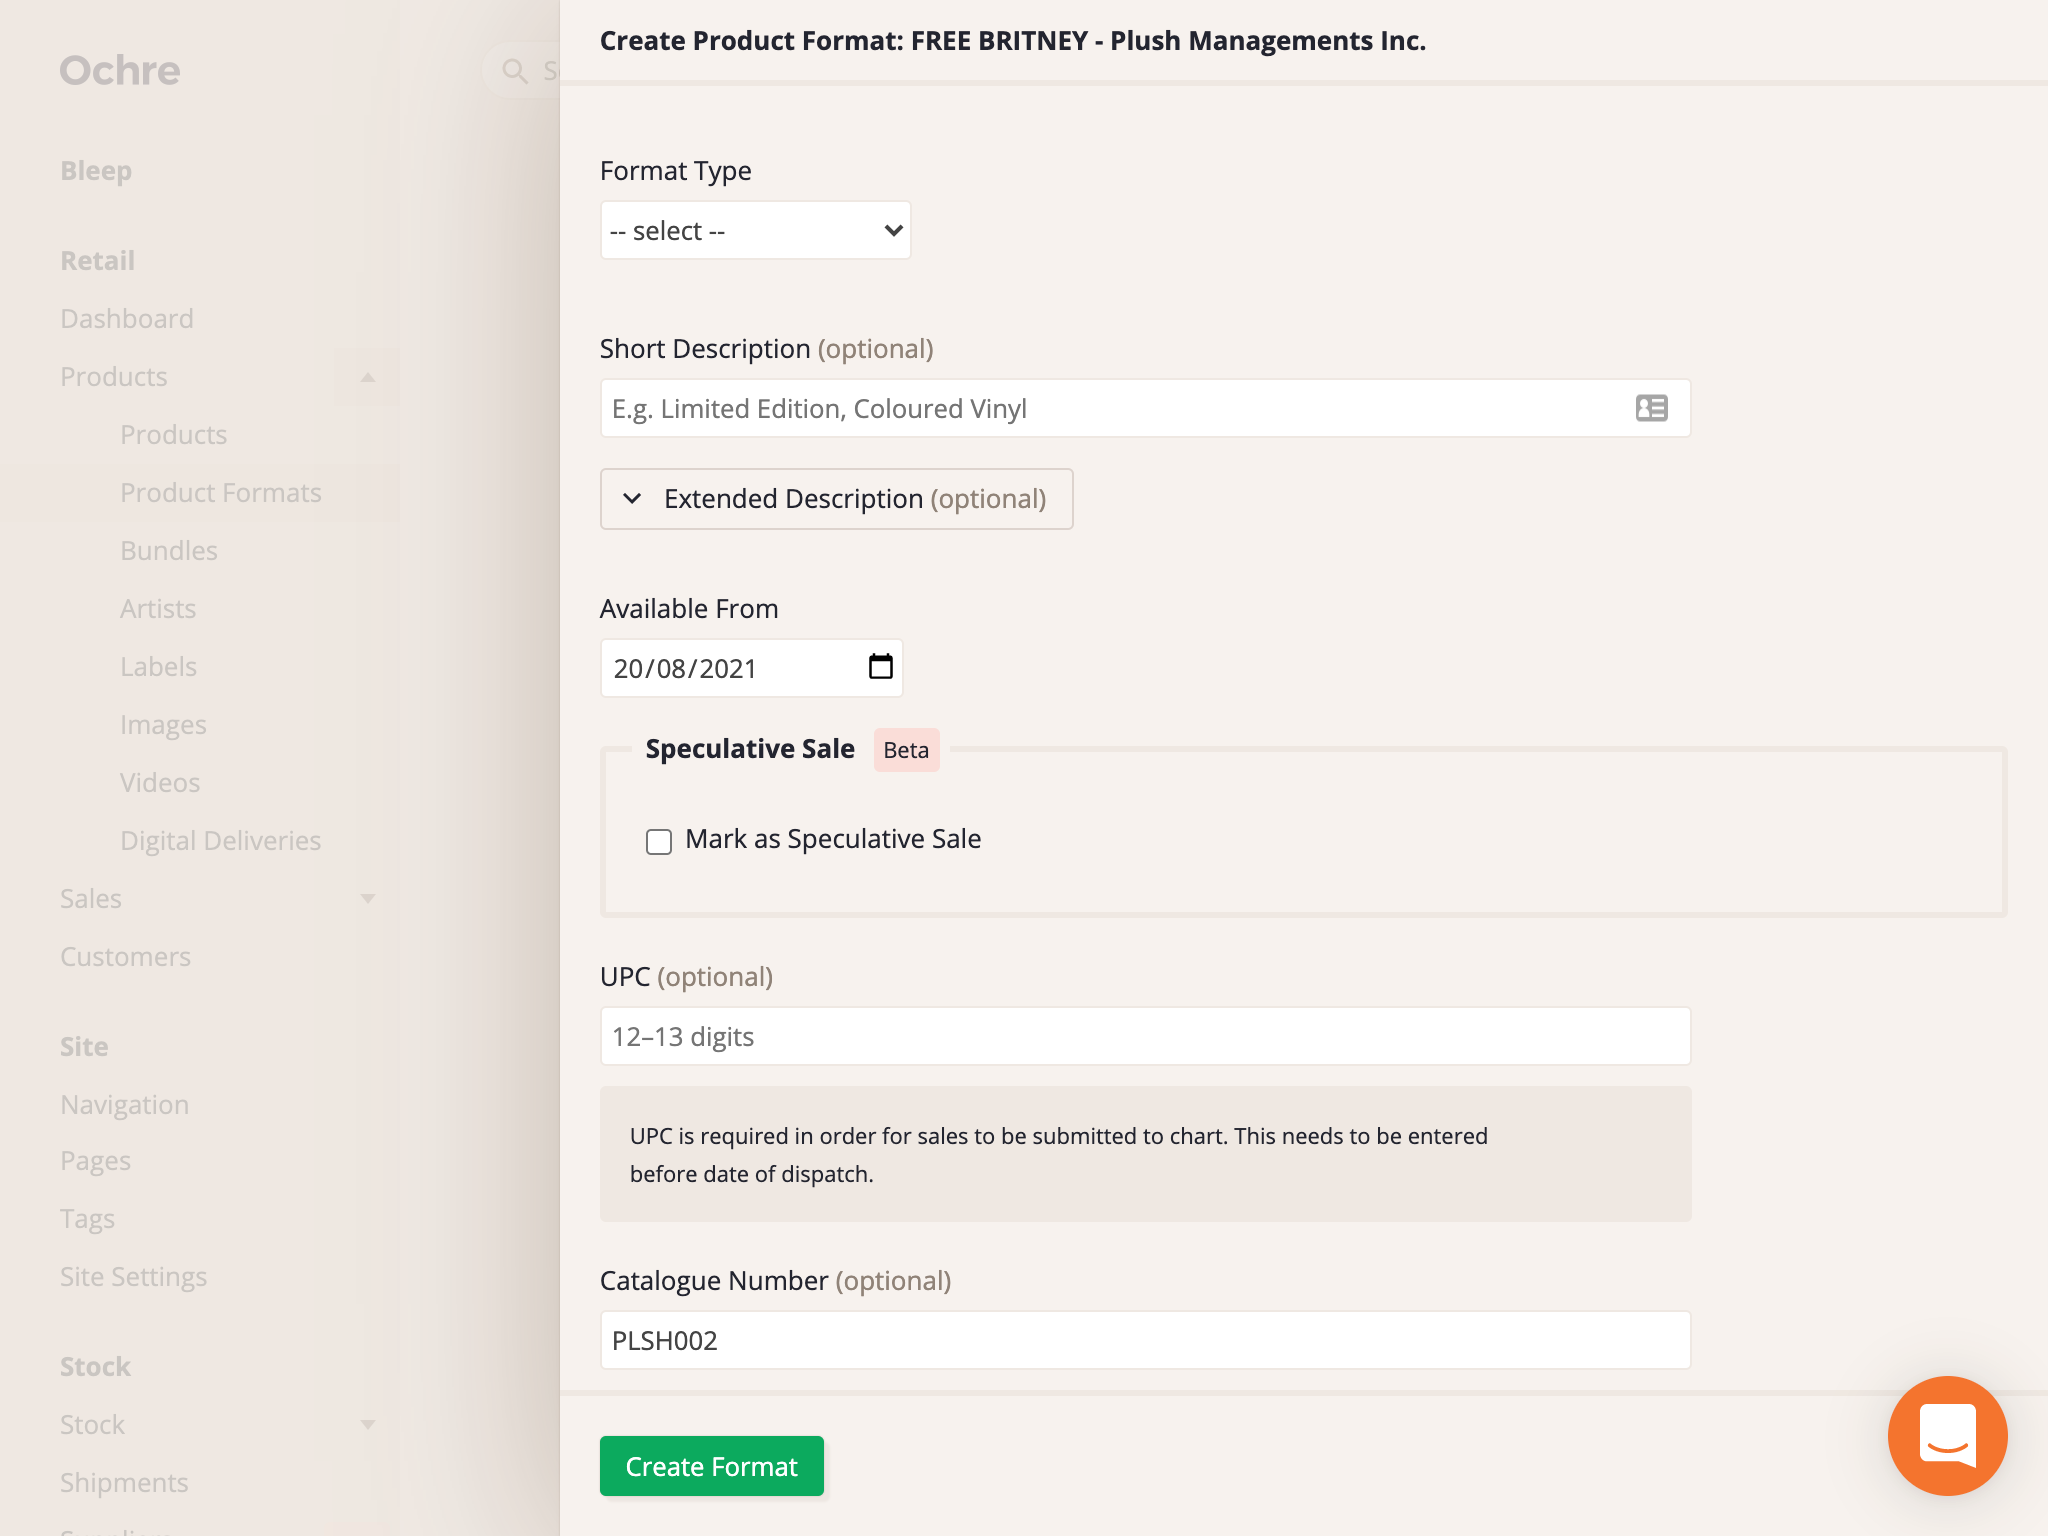The image size is (2048, 1536).
Task: Open the orange chat support widget
Action: tap(1947, 1435)
